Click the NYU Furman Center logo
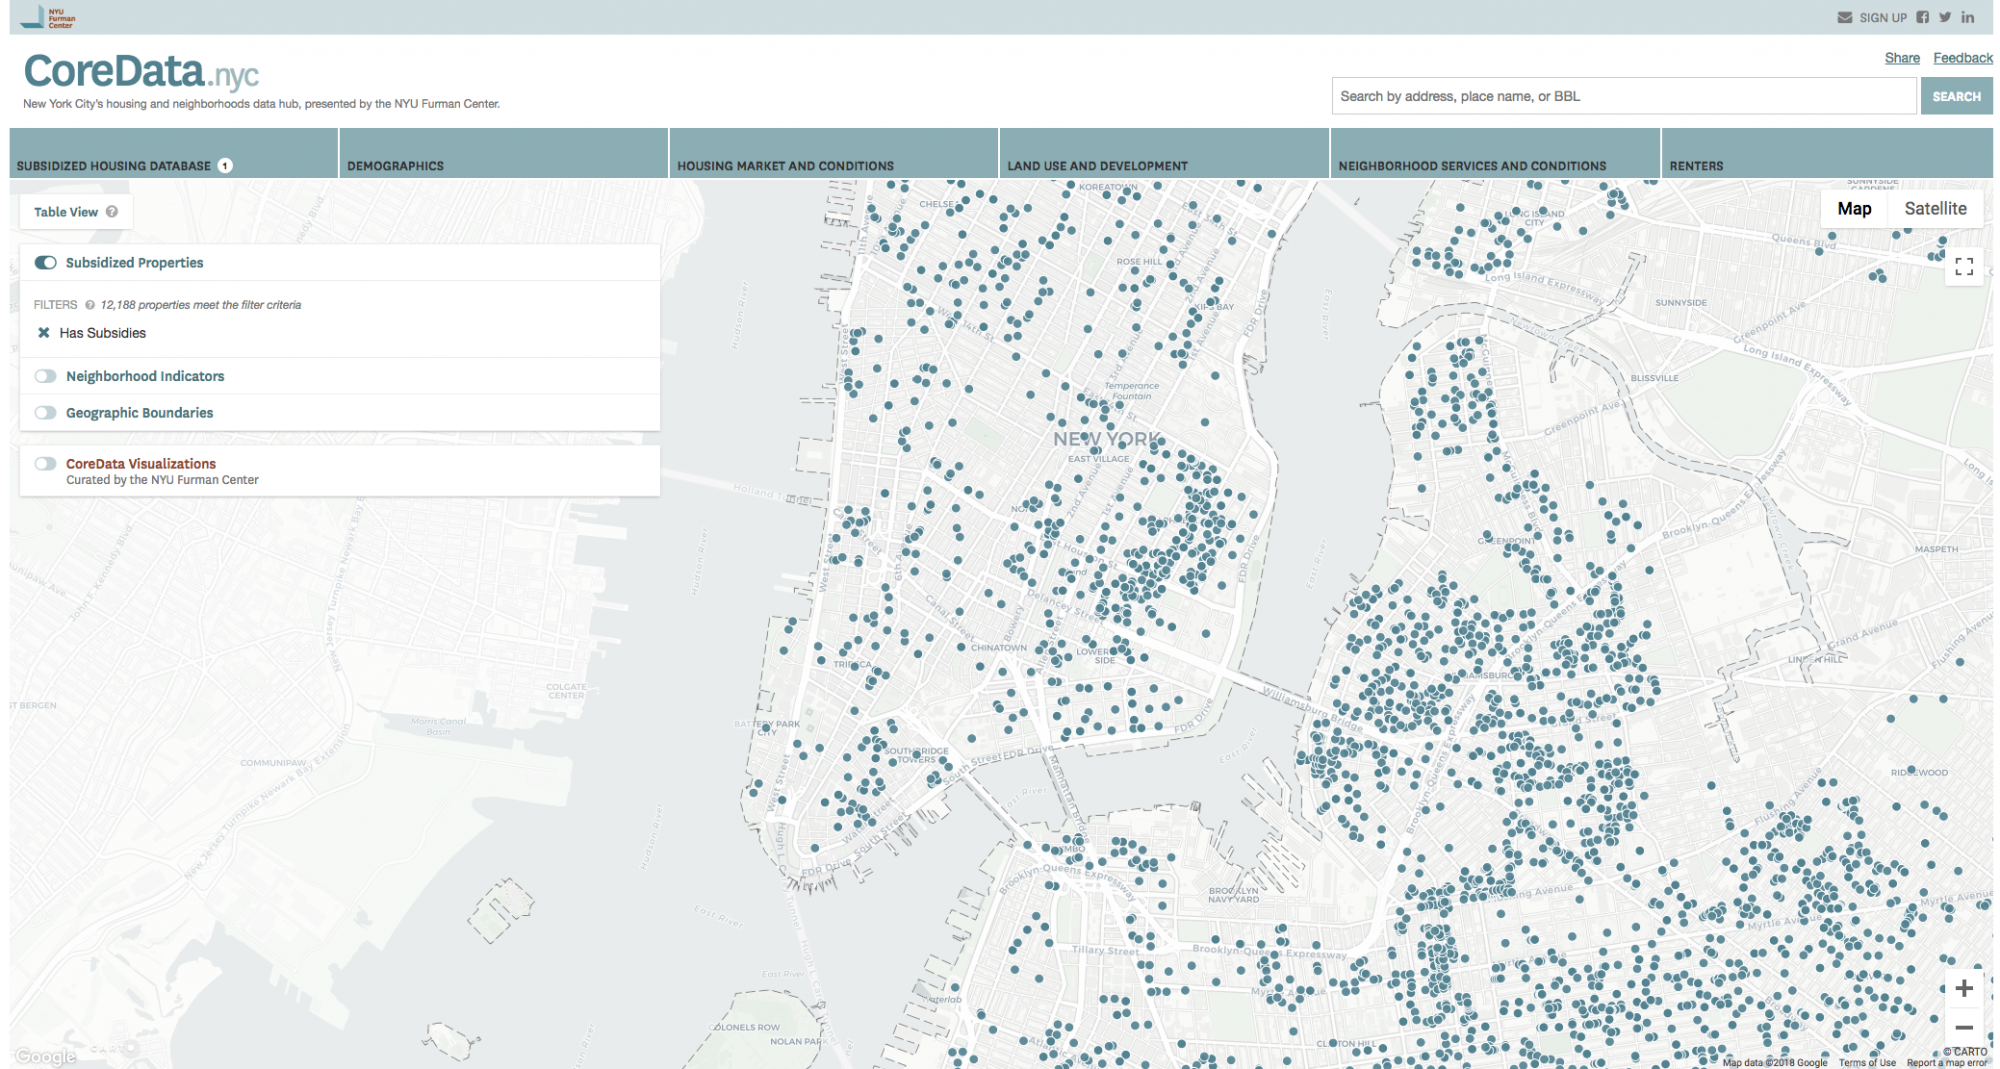Image resolution: width=2000 pixels, height=1069 pixels. click(48, 17)
